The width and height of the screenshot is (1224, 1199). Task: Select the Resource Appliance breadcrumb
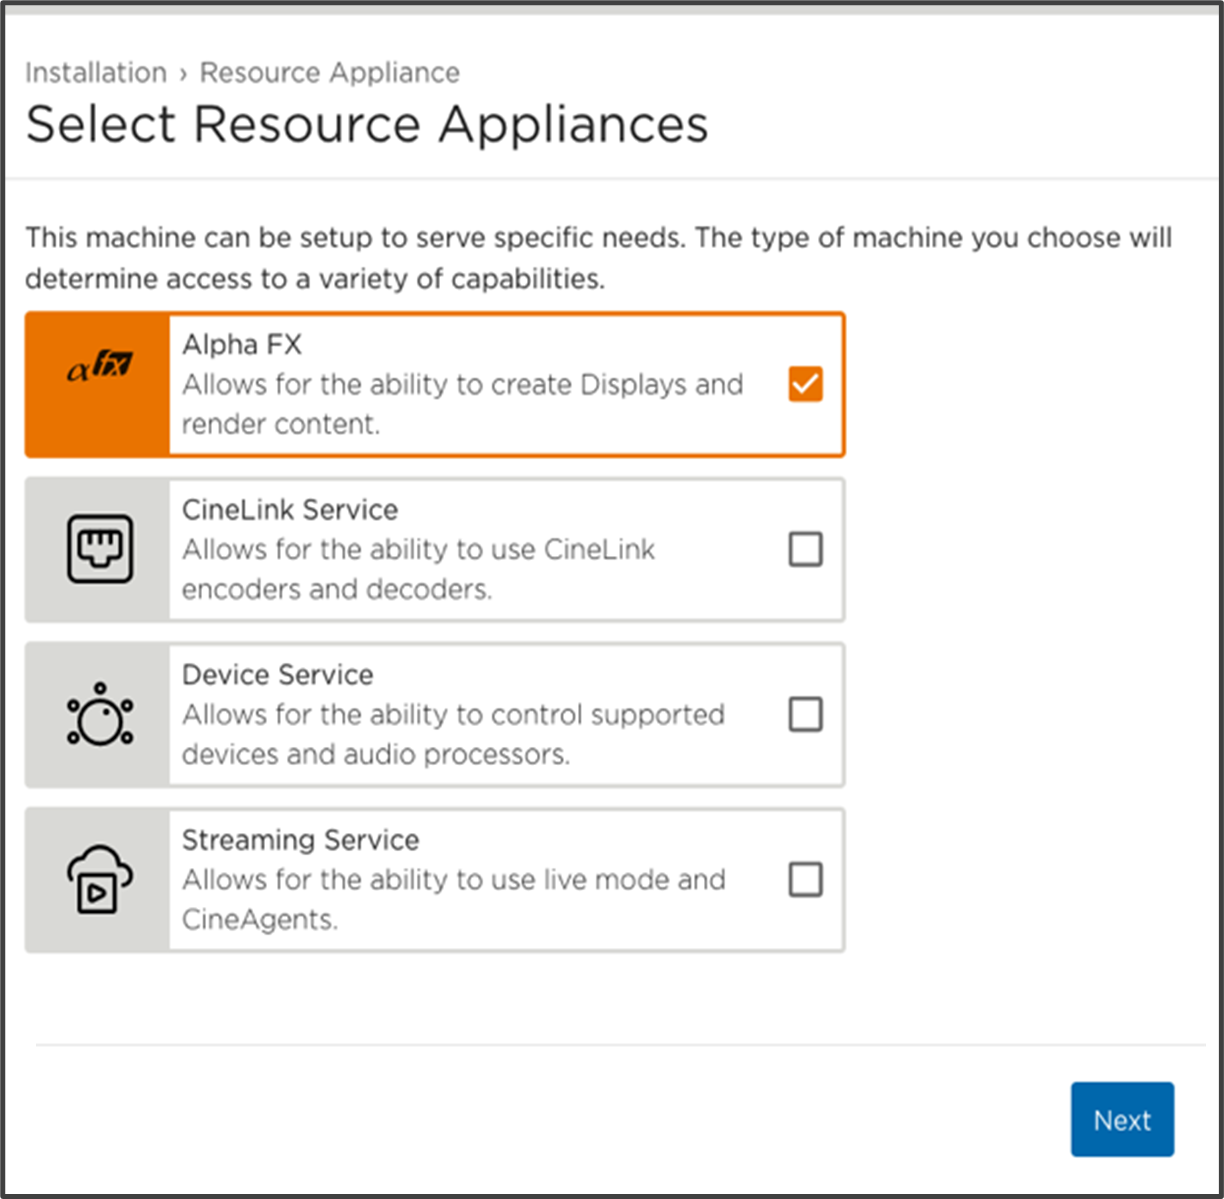pyautogui.click(x=330, y=73)
